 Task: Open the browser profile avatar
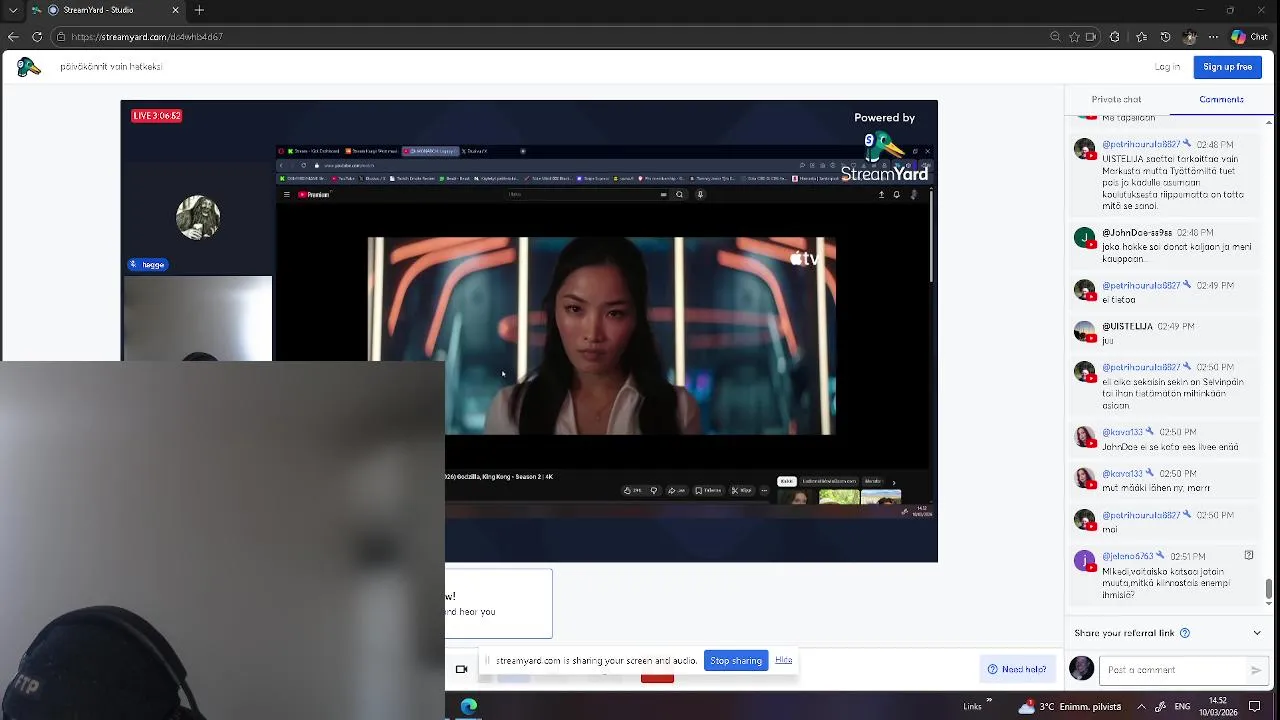click(x=1189, y=37)
